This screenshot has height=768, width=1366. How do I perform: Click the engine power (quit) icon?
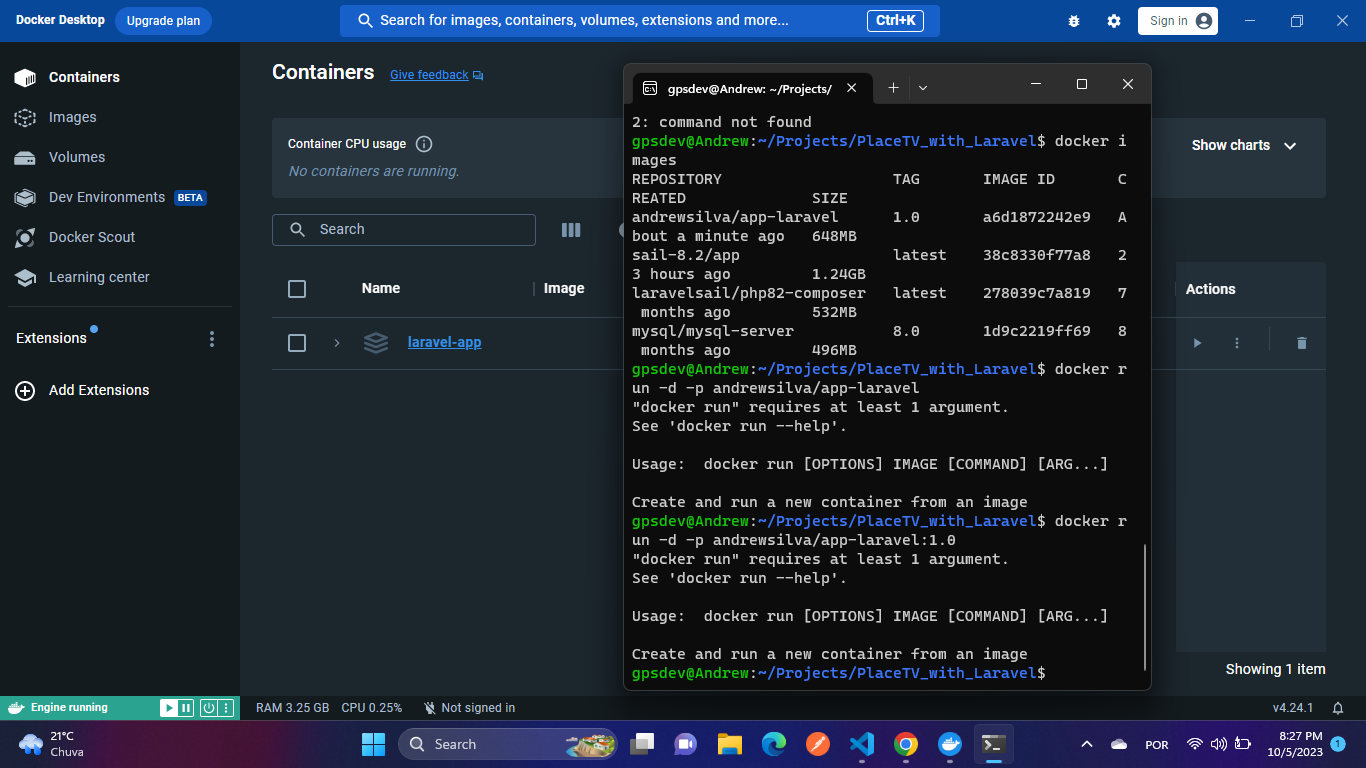[x=209, y=708]
